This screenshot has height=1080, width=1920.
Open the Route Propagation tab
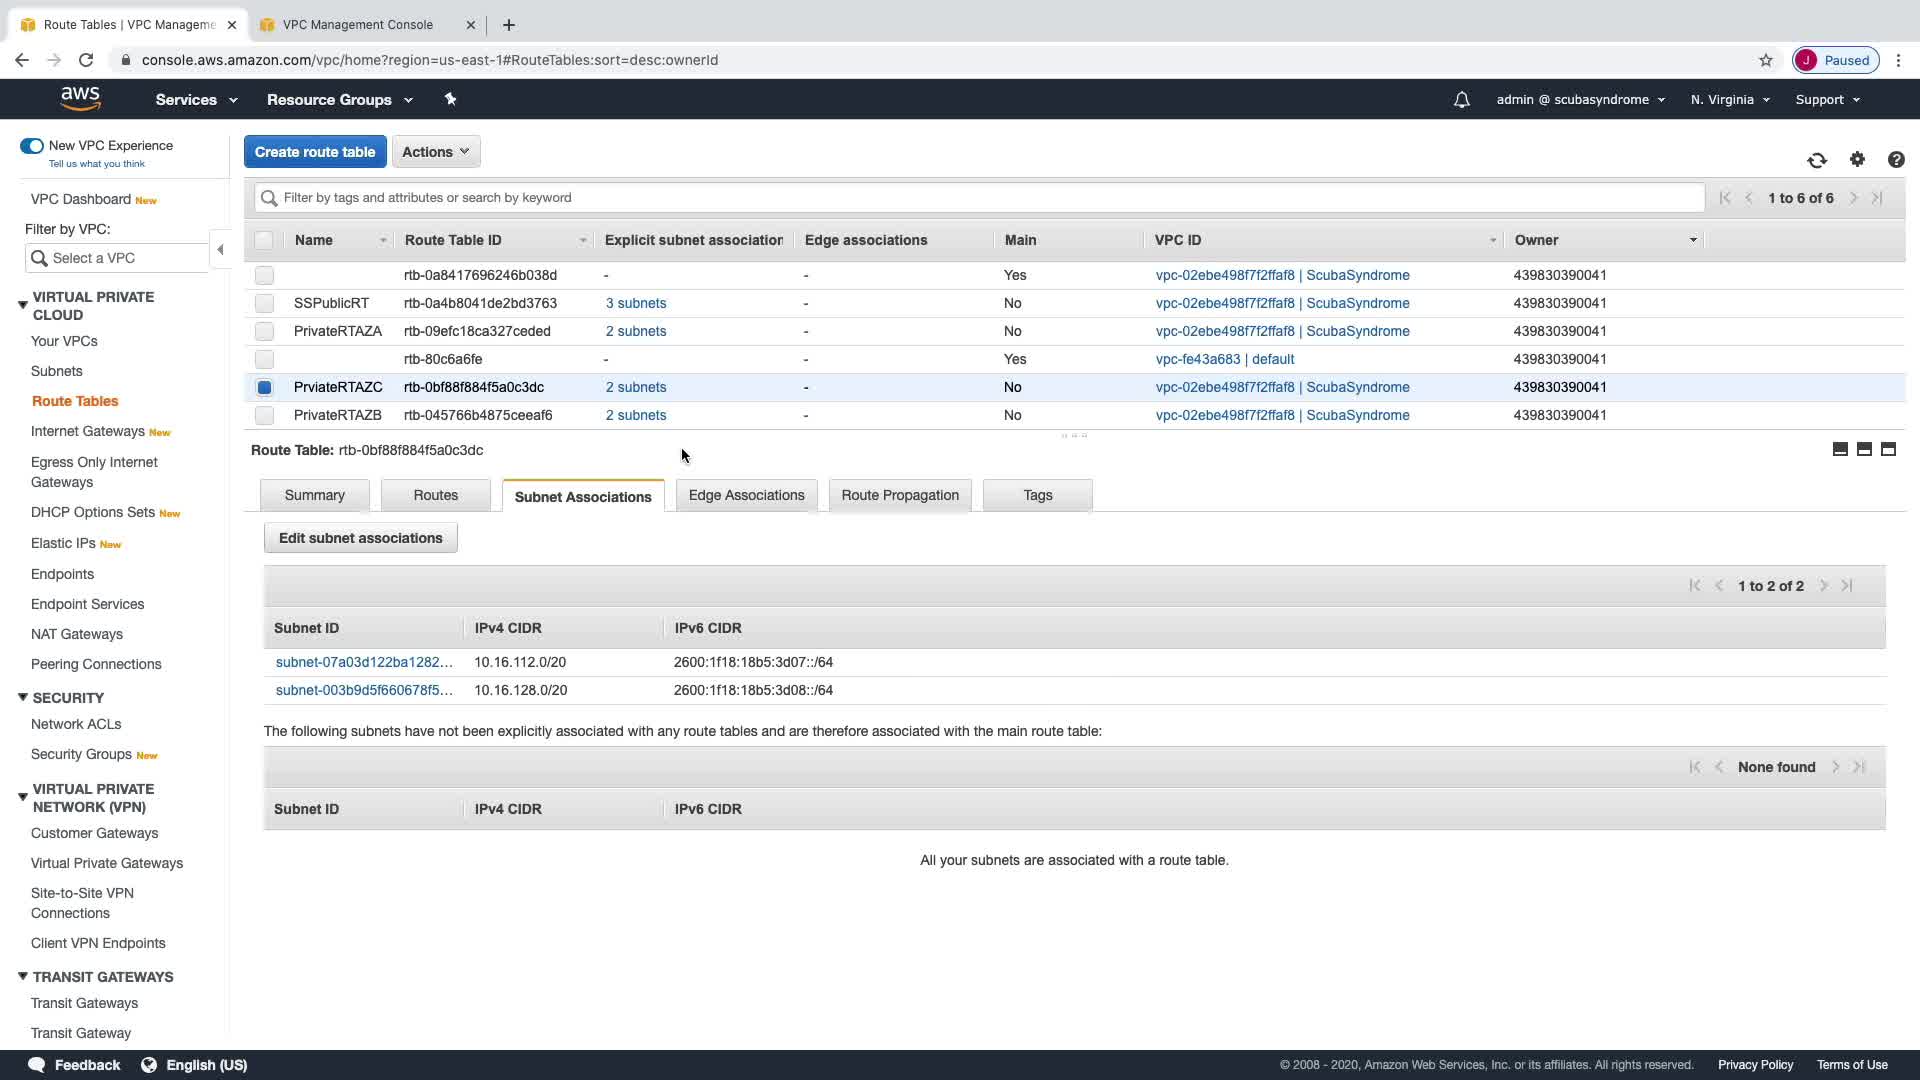click(x=899, y=495)
